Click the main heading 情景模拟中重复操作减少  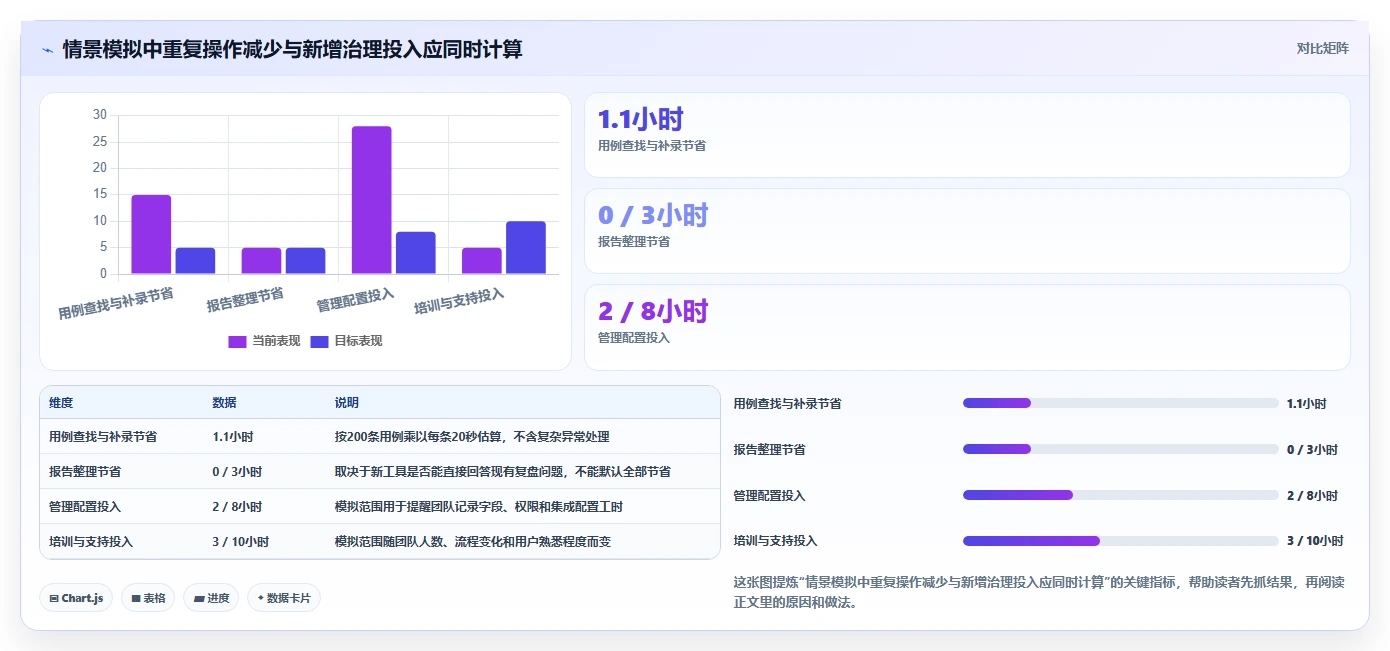coord(292,49)
